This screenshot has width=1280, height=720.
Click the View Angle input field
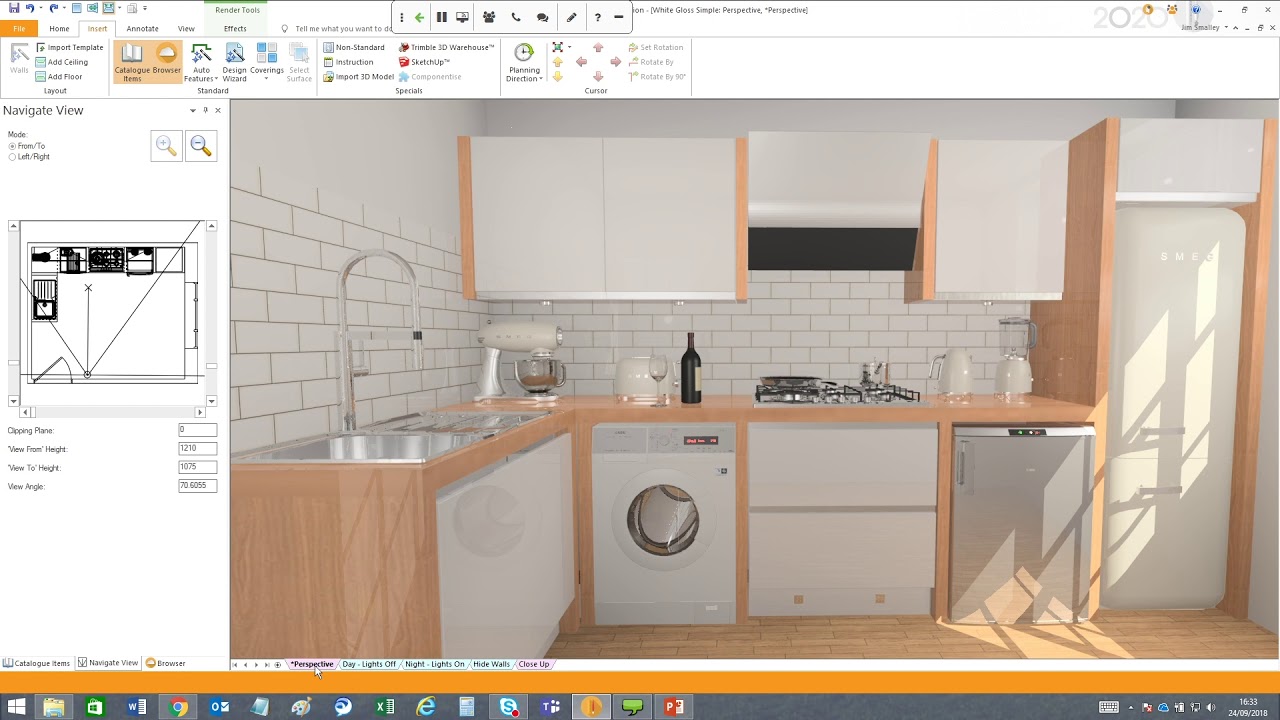coord(197,486)
